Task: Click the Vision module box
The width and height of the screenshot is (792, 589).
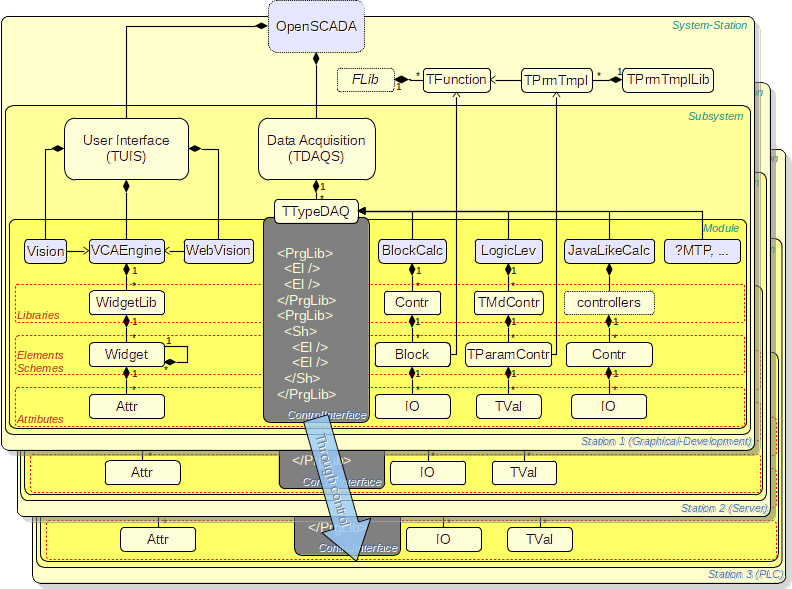Action: (x=45, y=251)
